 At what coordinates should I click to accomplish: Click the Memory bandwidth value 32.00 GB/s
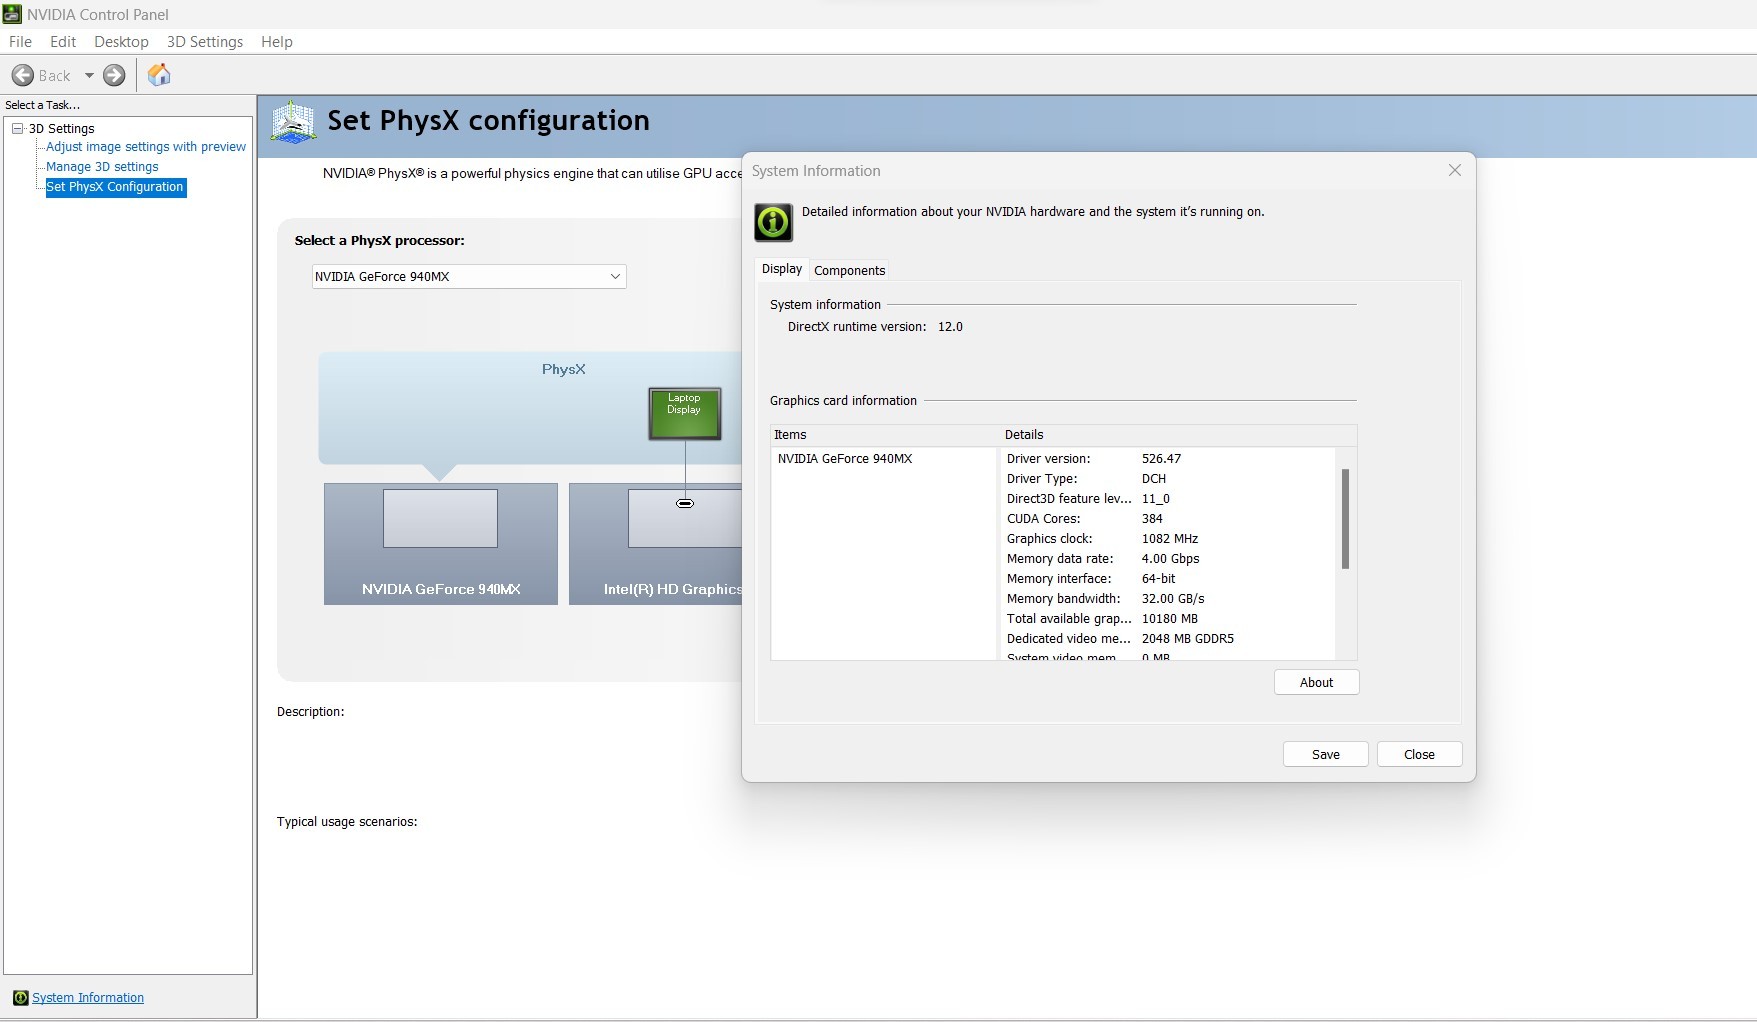pos(1173,599)
